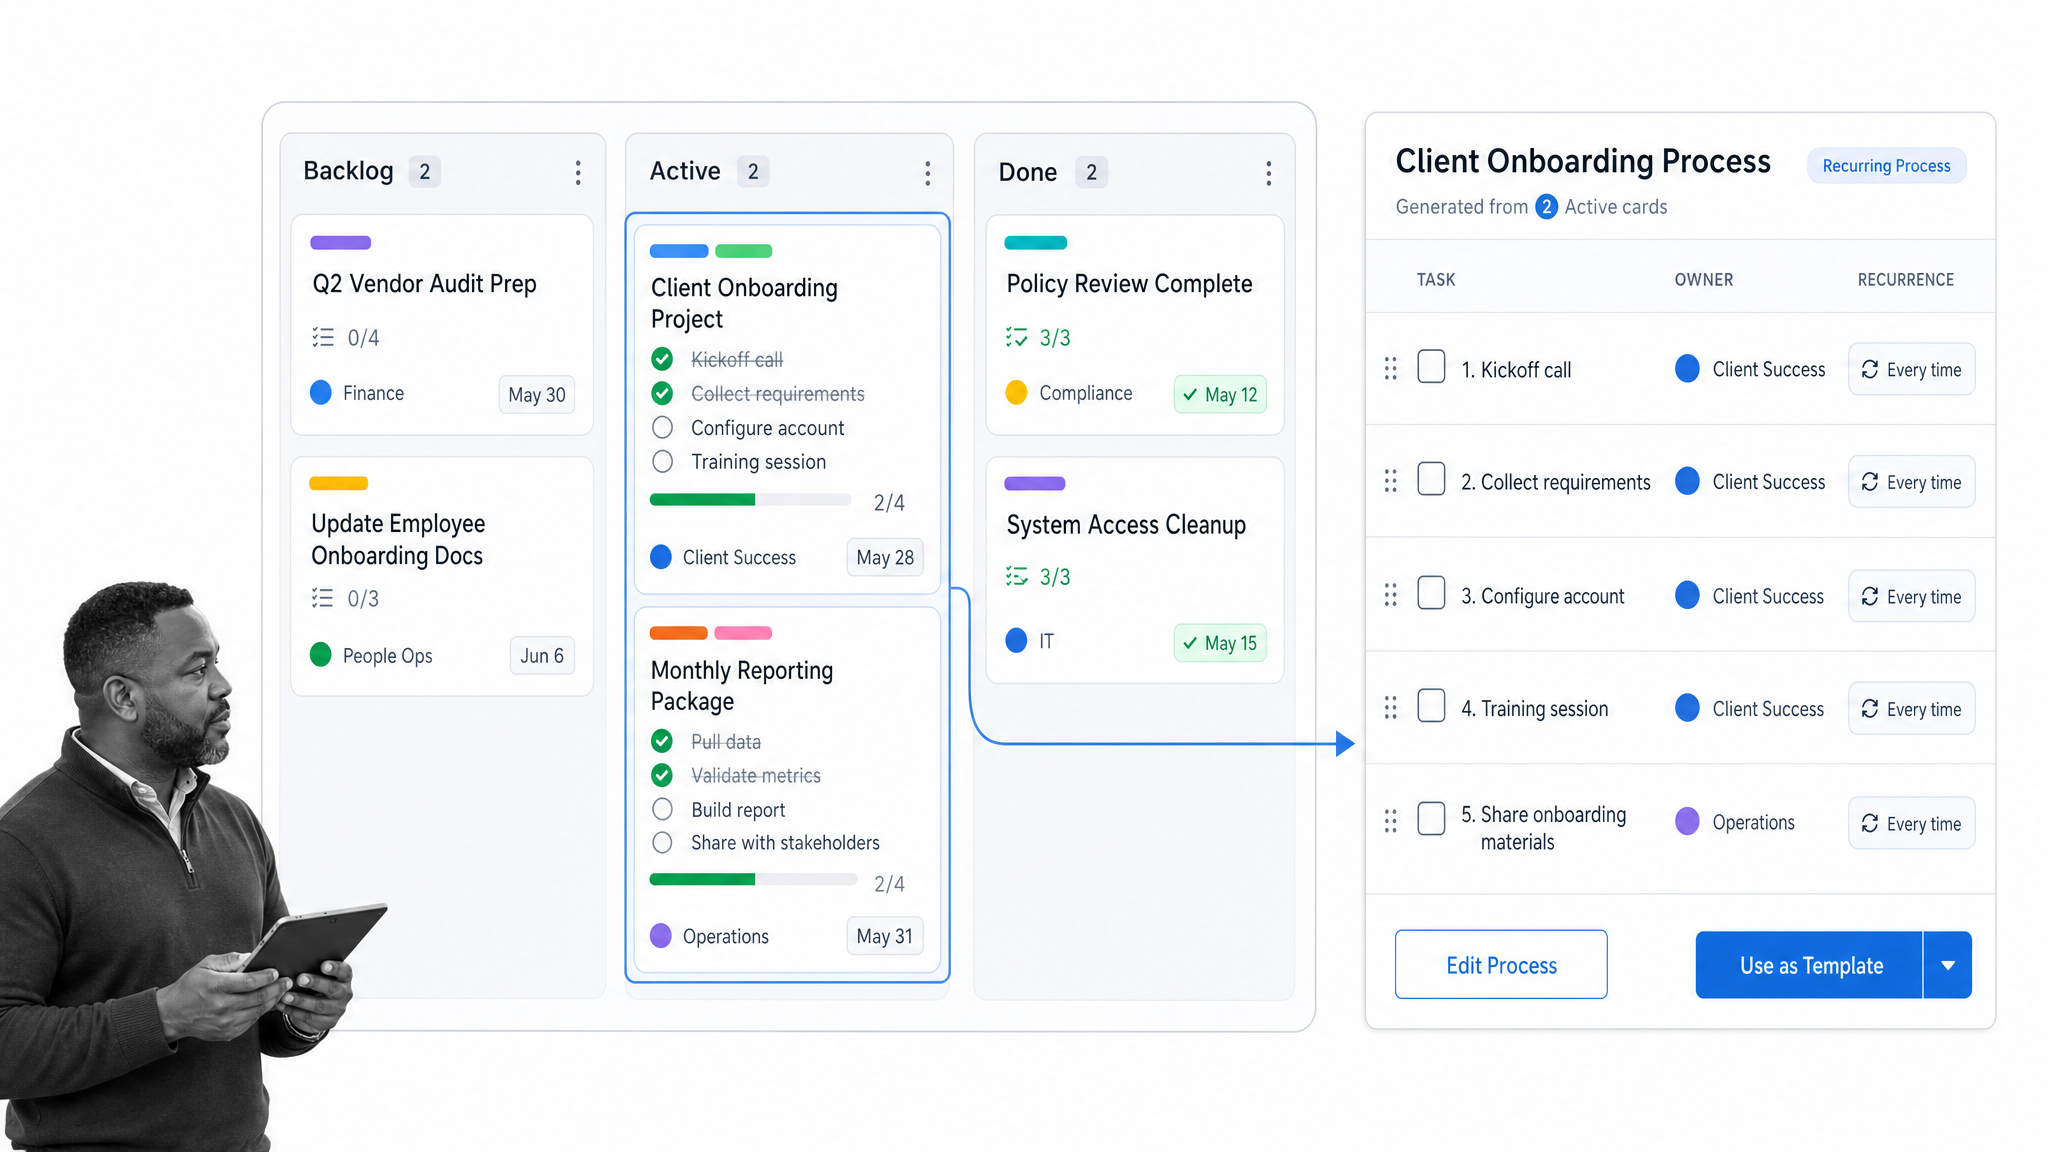
Task: Mark Build report subtask complete
Action: (662, 809)
